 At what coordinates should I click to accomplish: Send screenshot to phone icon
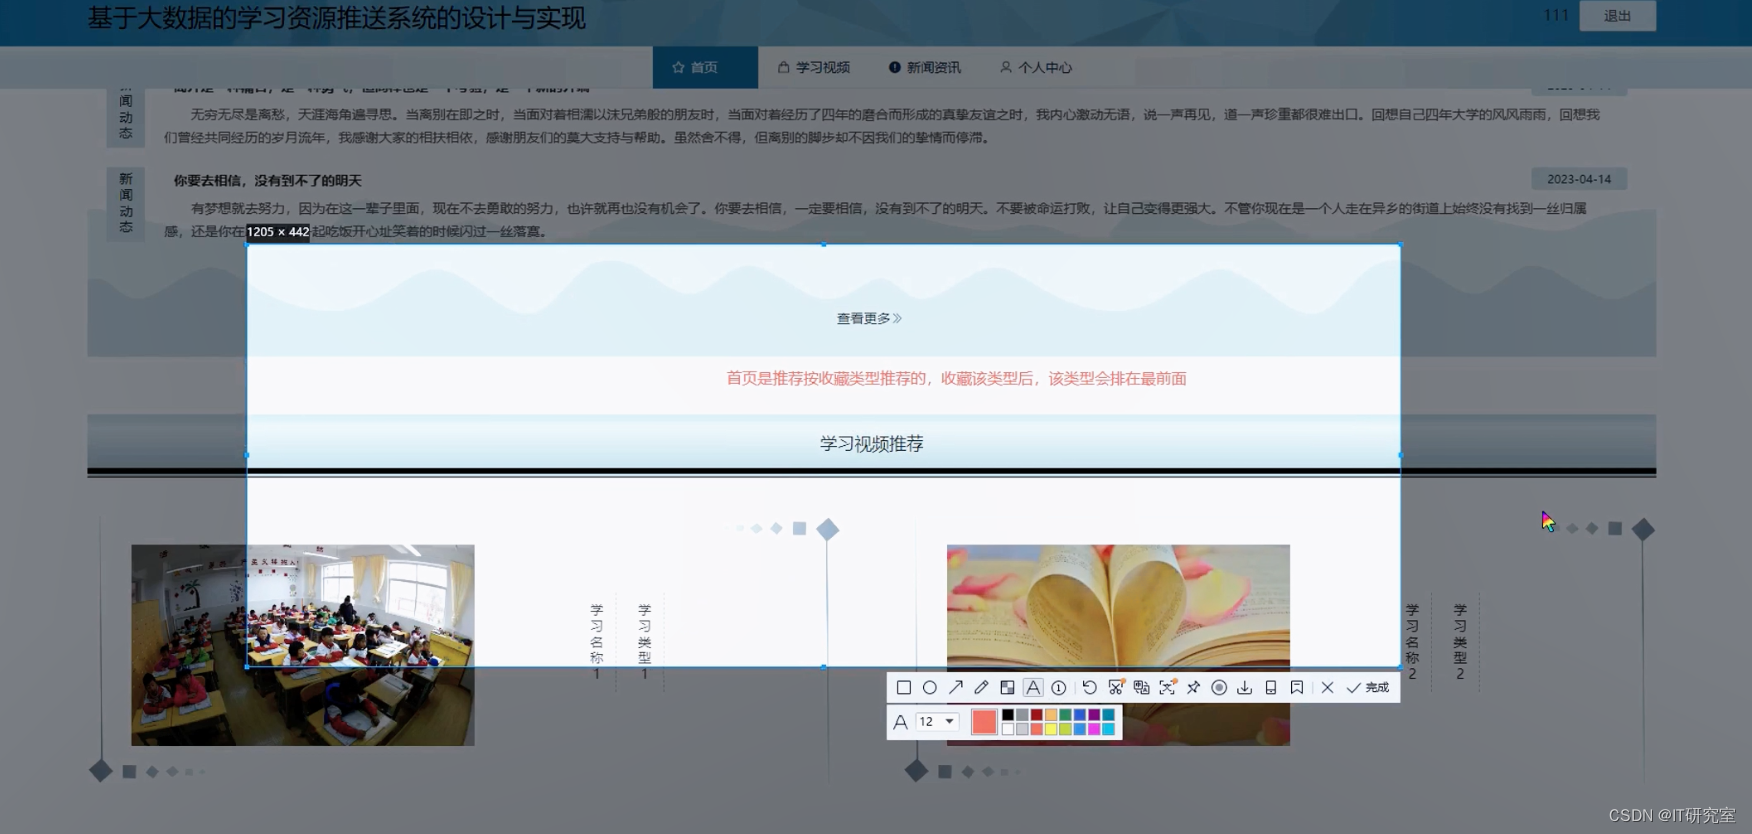click(1271, 687)
